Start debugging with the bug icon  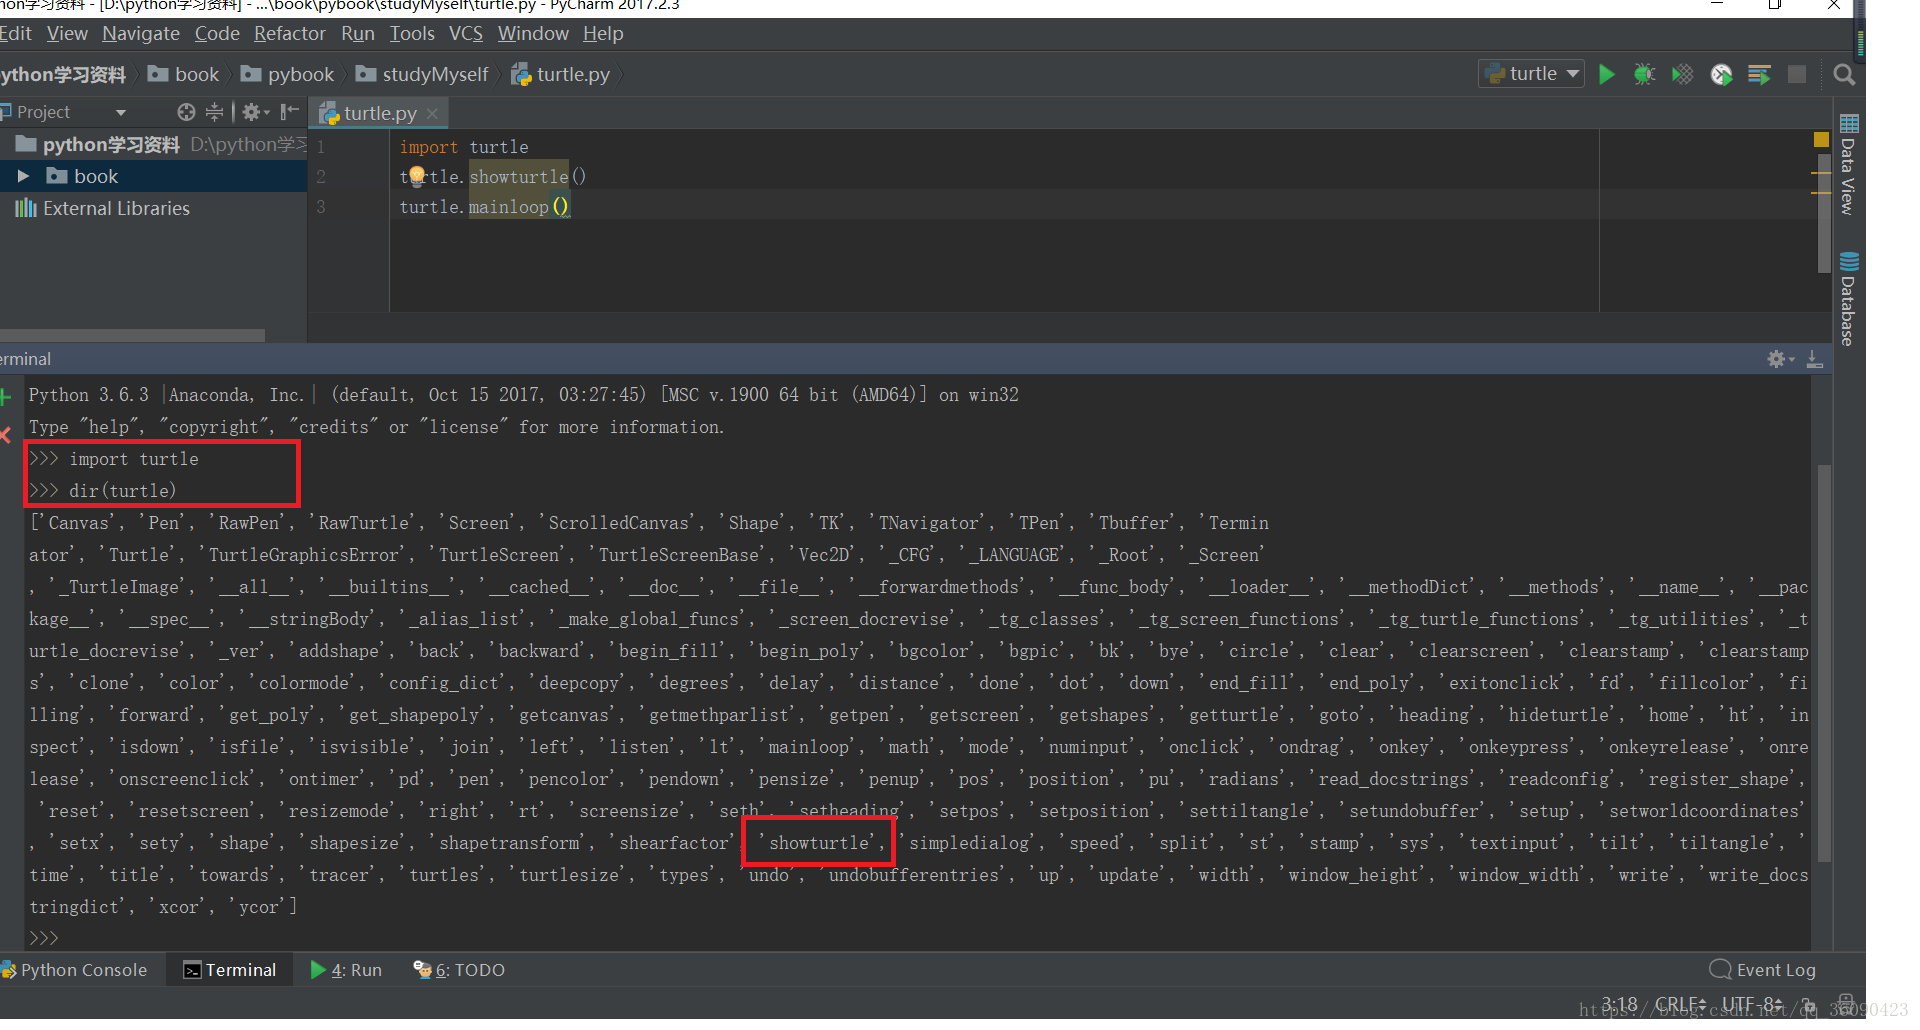[x=1644, y=74]
